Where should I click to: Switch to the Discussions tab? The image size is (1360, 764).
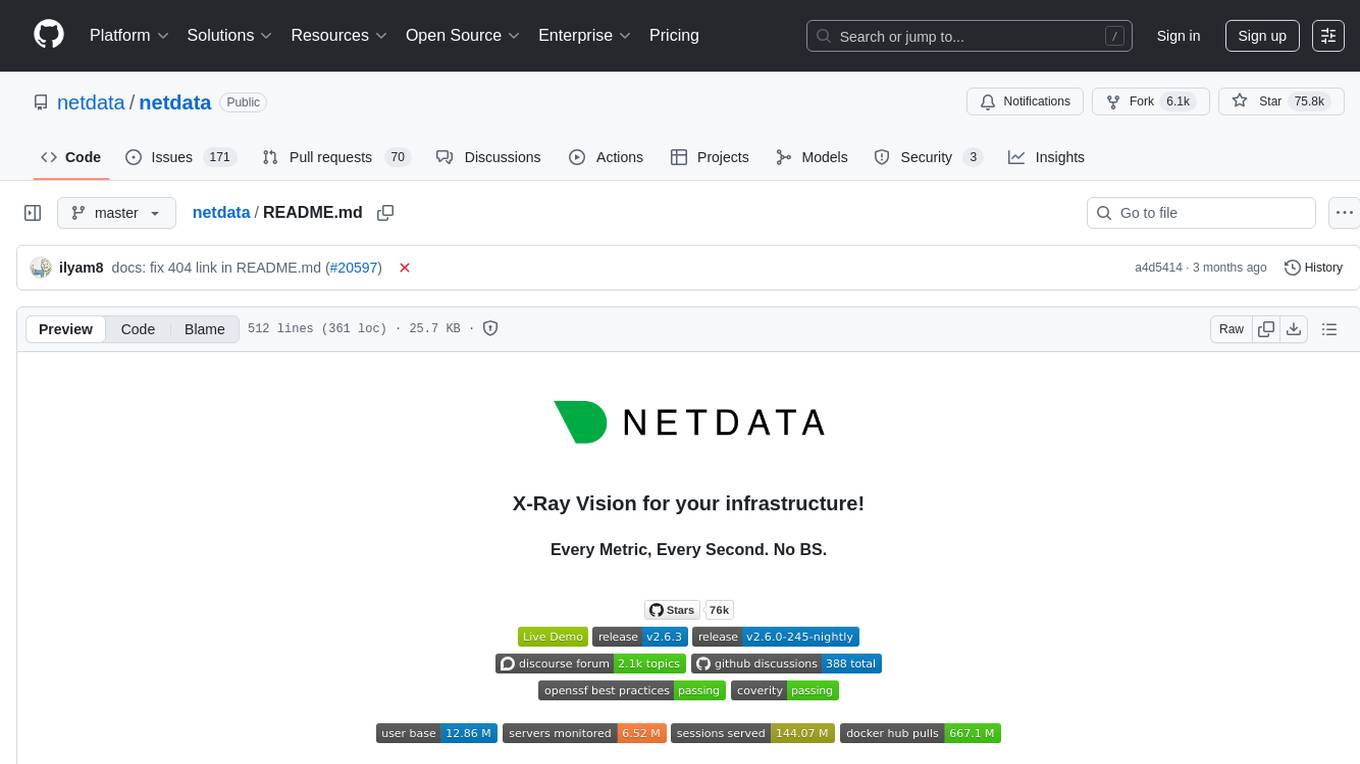tap(489, 157)
